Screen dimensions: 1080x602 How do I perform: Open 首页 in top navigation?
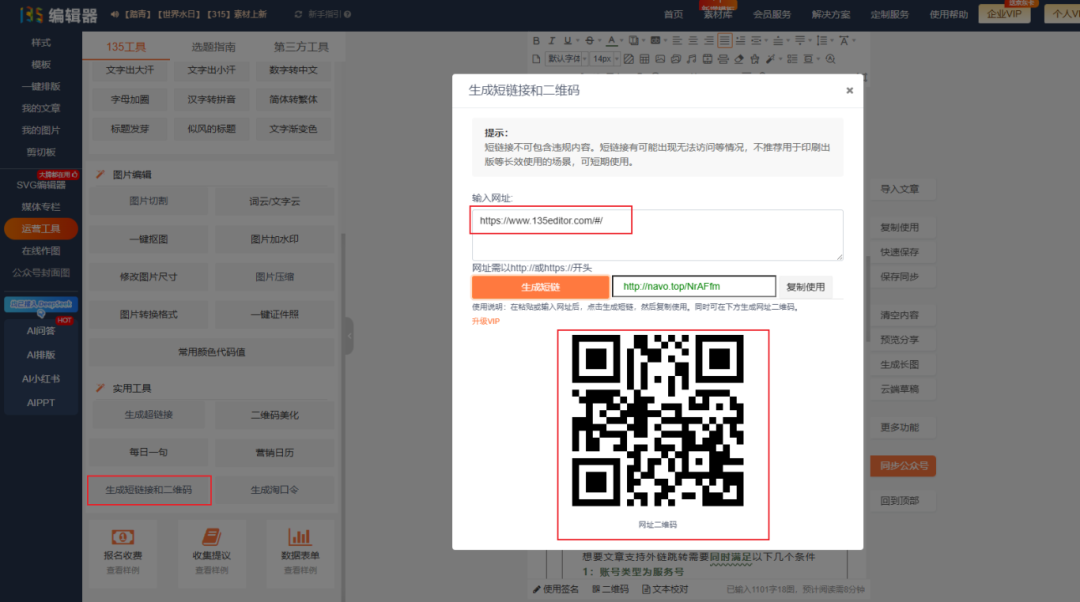click(x=673, y=14)
